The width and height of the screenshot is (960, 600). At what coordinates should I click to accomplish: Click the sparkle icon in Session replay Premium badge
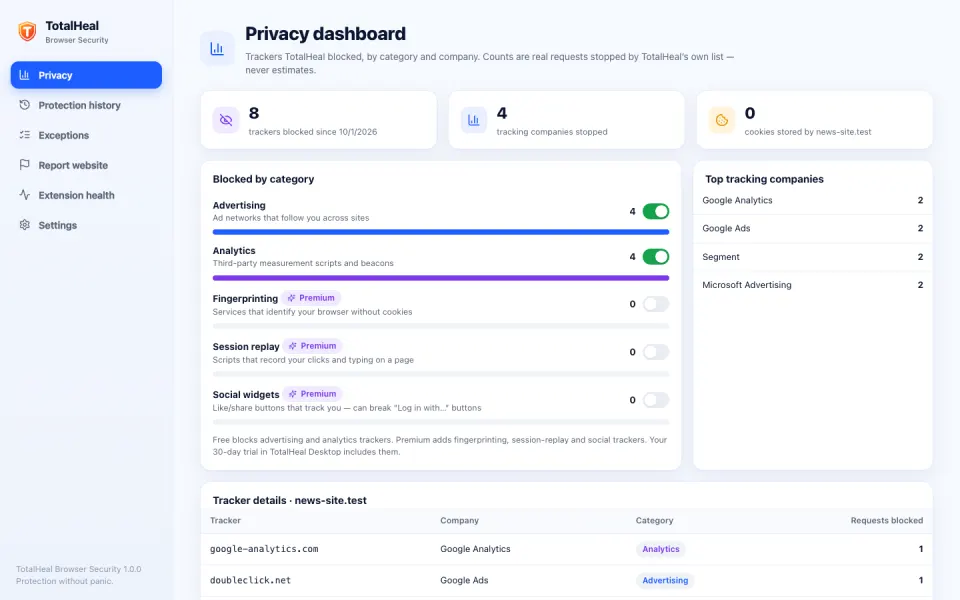(x=293, y=346)
